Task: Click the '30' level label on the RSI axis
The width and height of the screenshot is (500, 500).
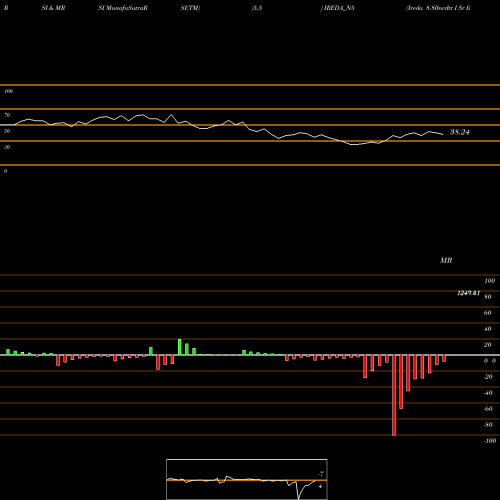Action: (x=7, y=147)
